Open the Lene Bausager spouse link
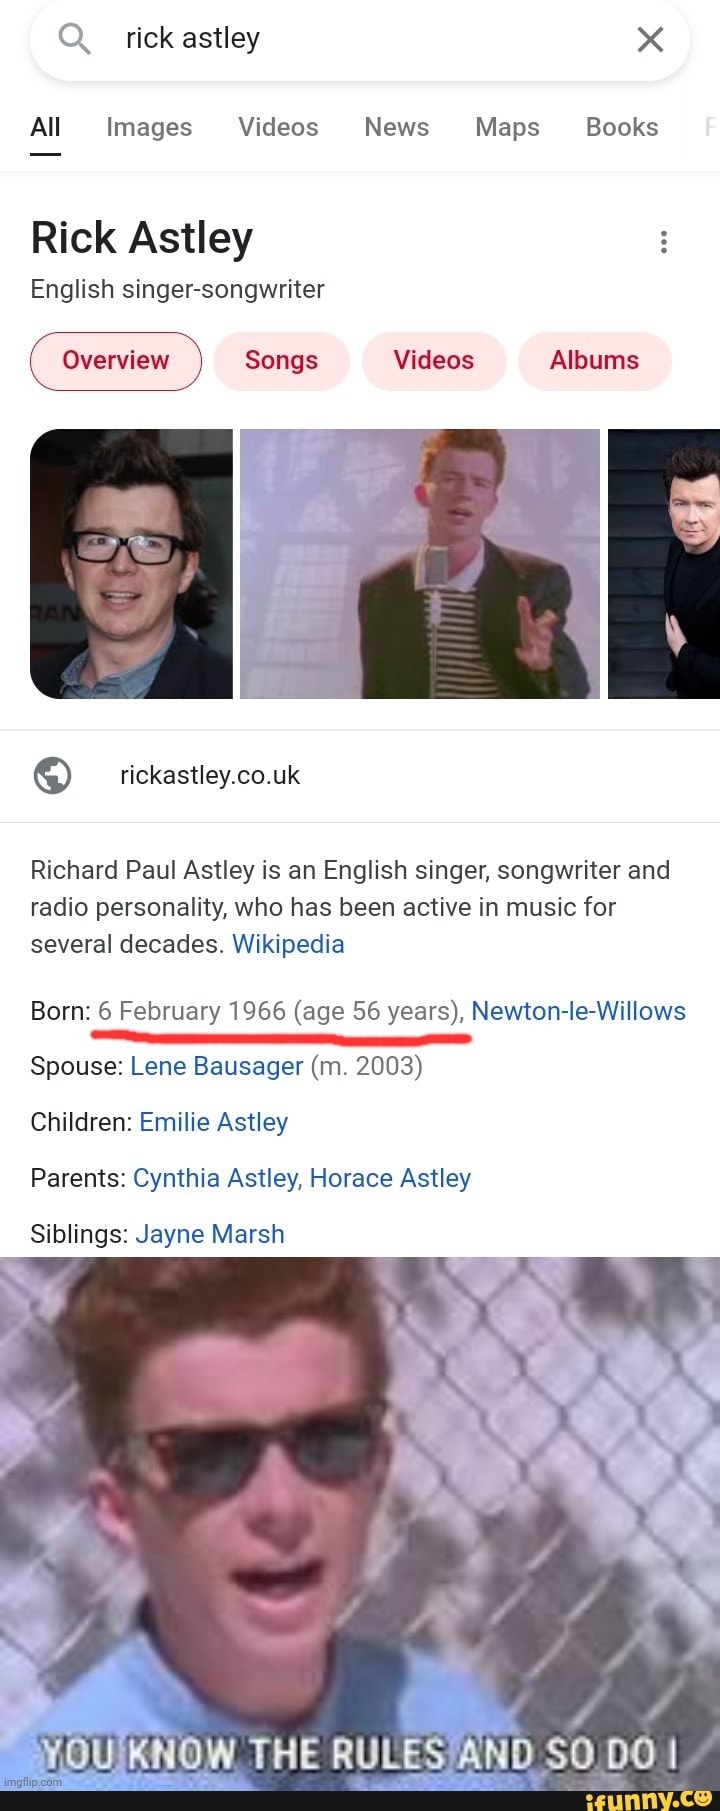720x1811 pixels. (x=216, y=1066)
